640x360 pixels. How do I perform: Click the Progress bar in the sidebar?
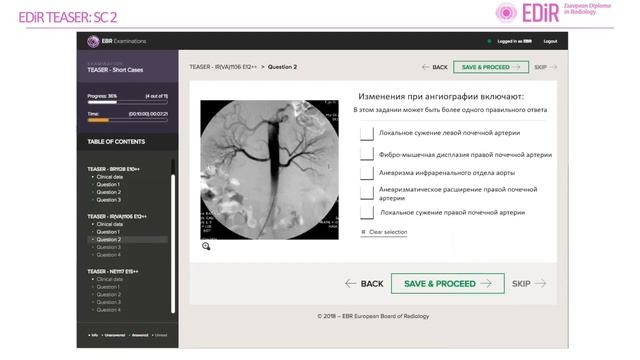[127, 102]
